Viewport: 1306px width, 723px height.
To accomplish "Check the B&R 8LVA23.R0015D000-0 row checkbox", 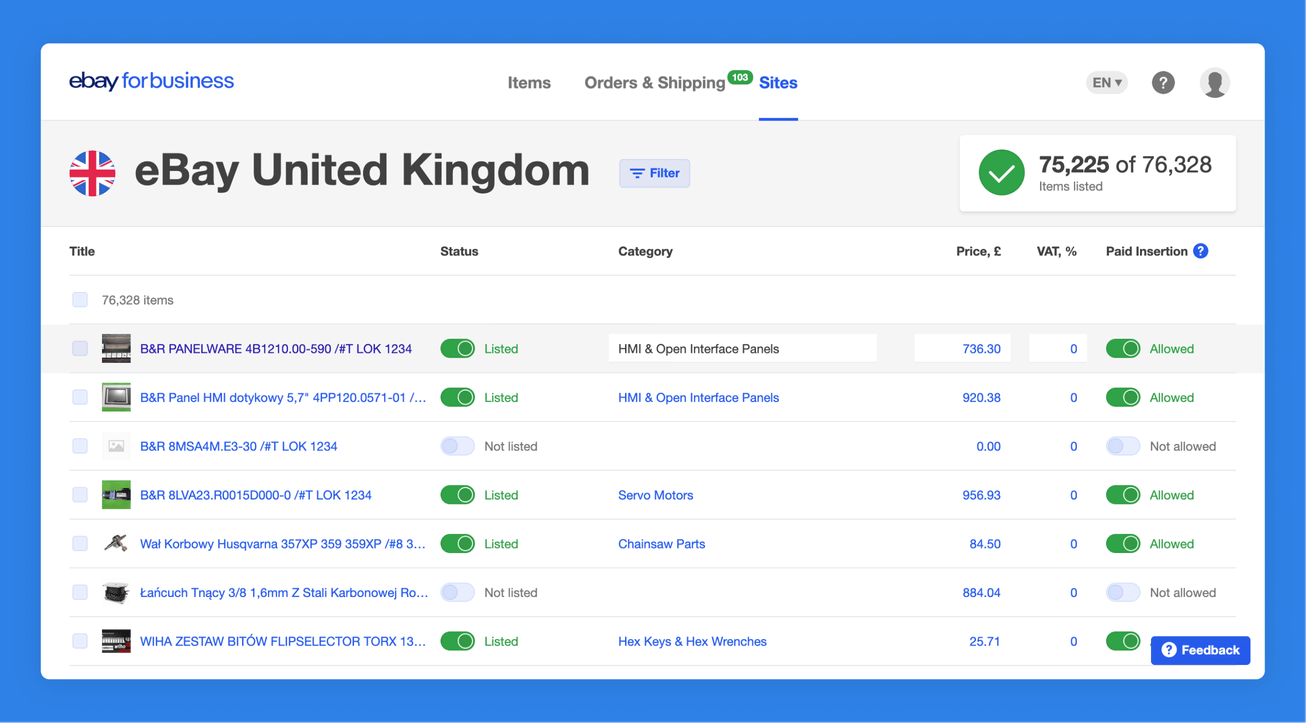I will 80,495.
